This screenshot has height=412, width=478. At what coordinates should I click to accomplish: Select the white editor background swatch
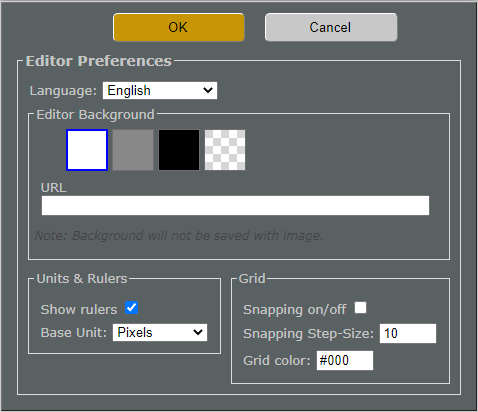click(x=87, y=150)
